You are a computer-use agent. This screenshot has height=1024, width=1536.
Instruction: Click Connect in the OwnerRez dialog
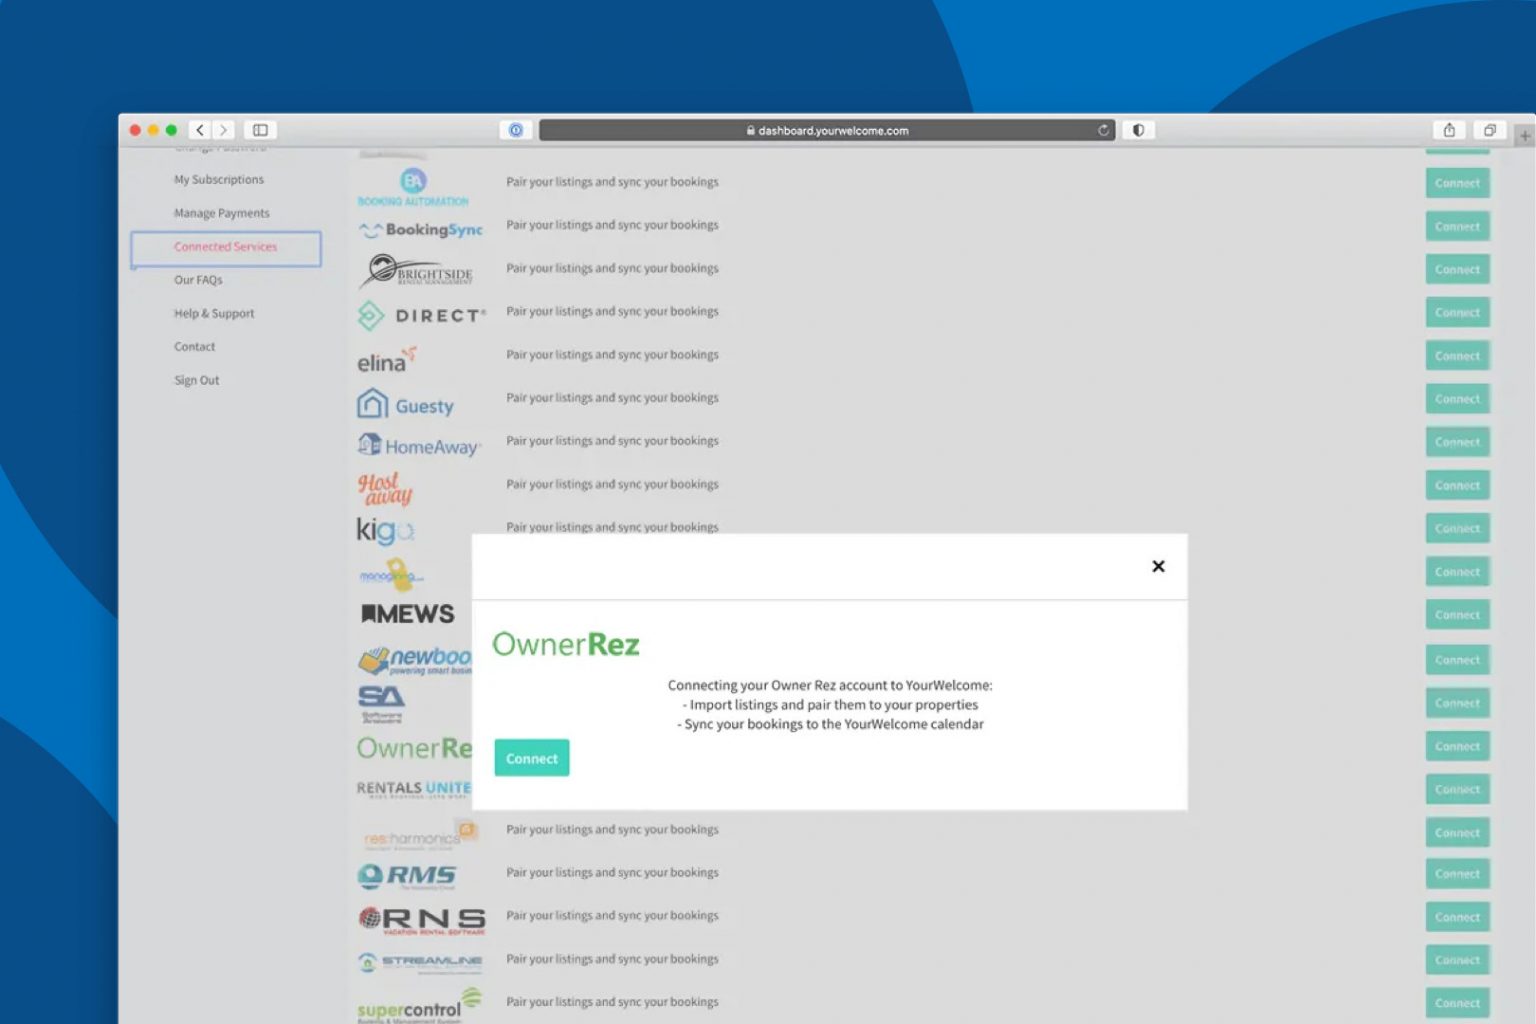pos(531,758)
